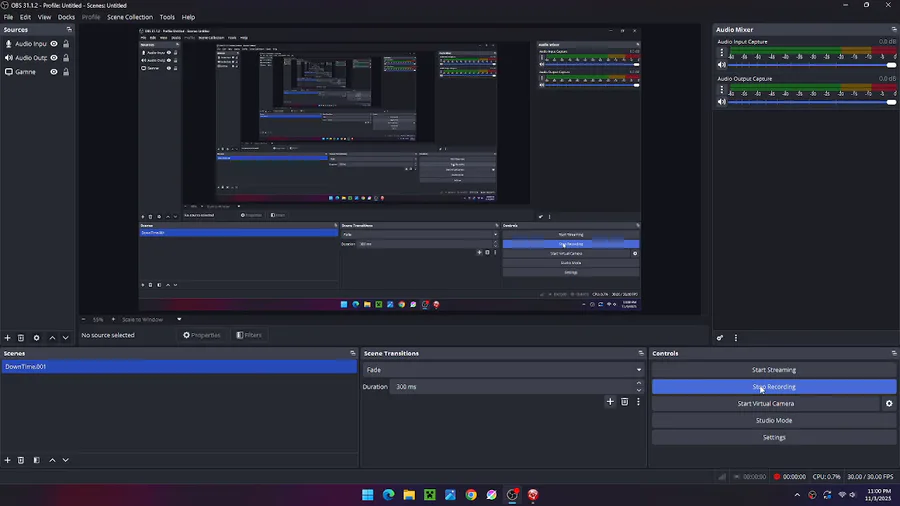The height and width of the screenshot is (506, 900).
Task: Lock the Game source
Action: point(66,72)
